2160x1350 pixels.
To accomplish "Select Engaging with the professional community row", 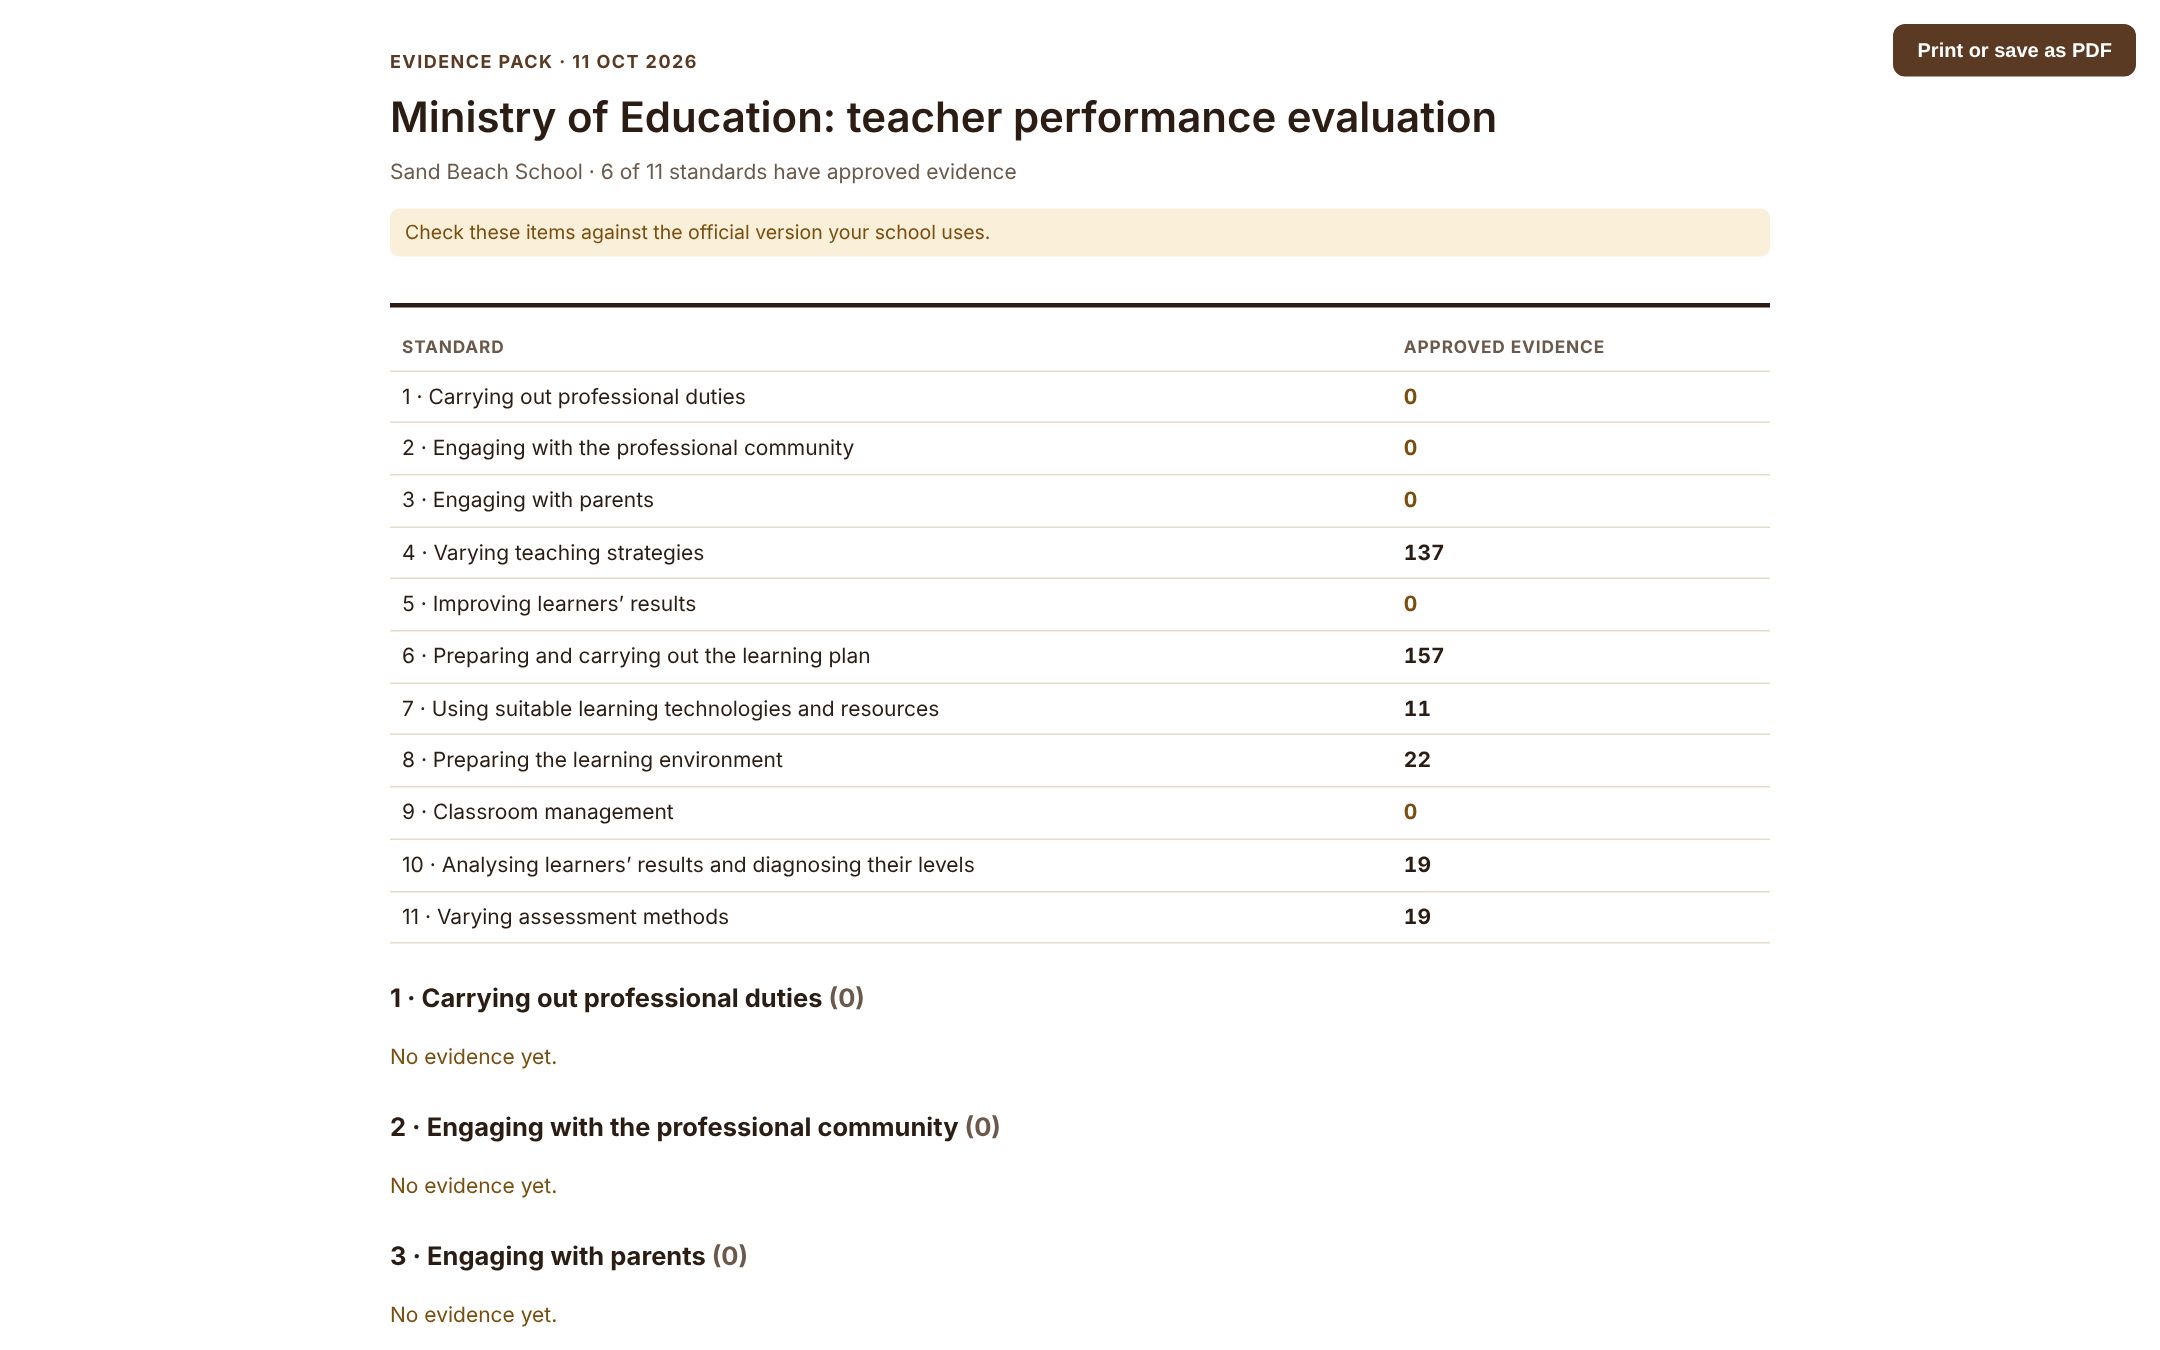I will [1079, 448].
